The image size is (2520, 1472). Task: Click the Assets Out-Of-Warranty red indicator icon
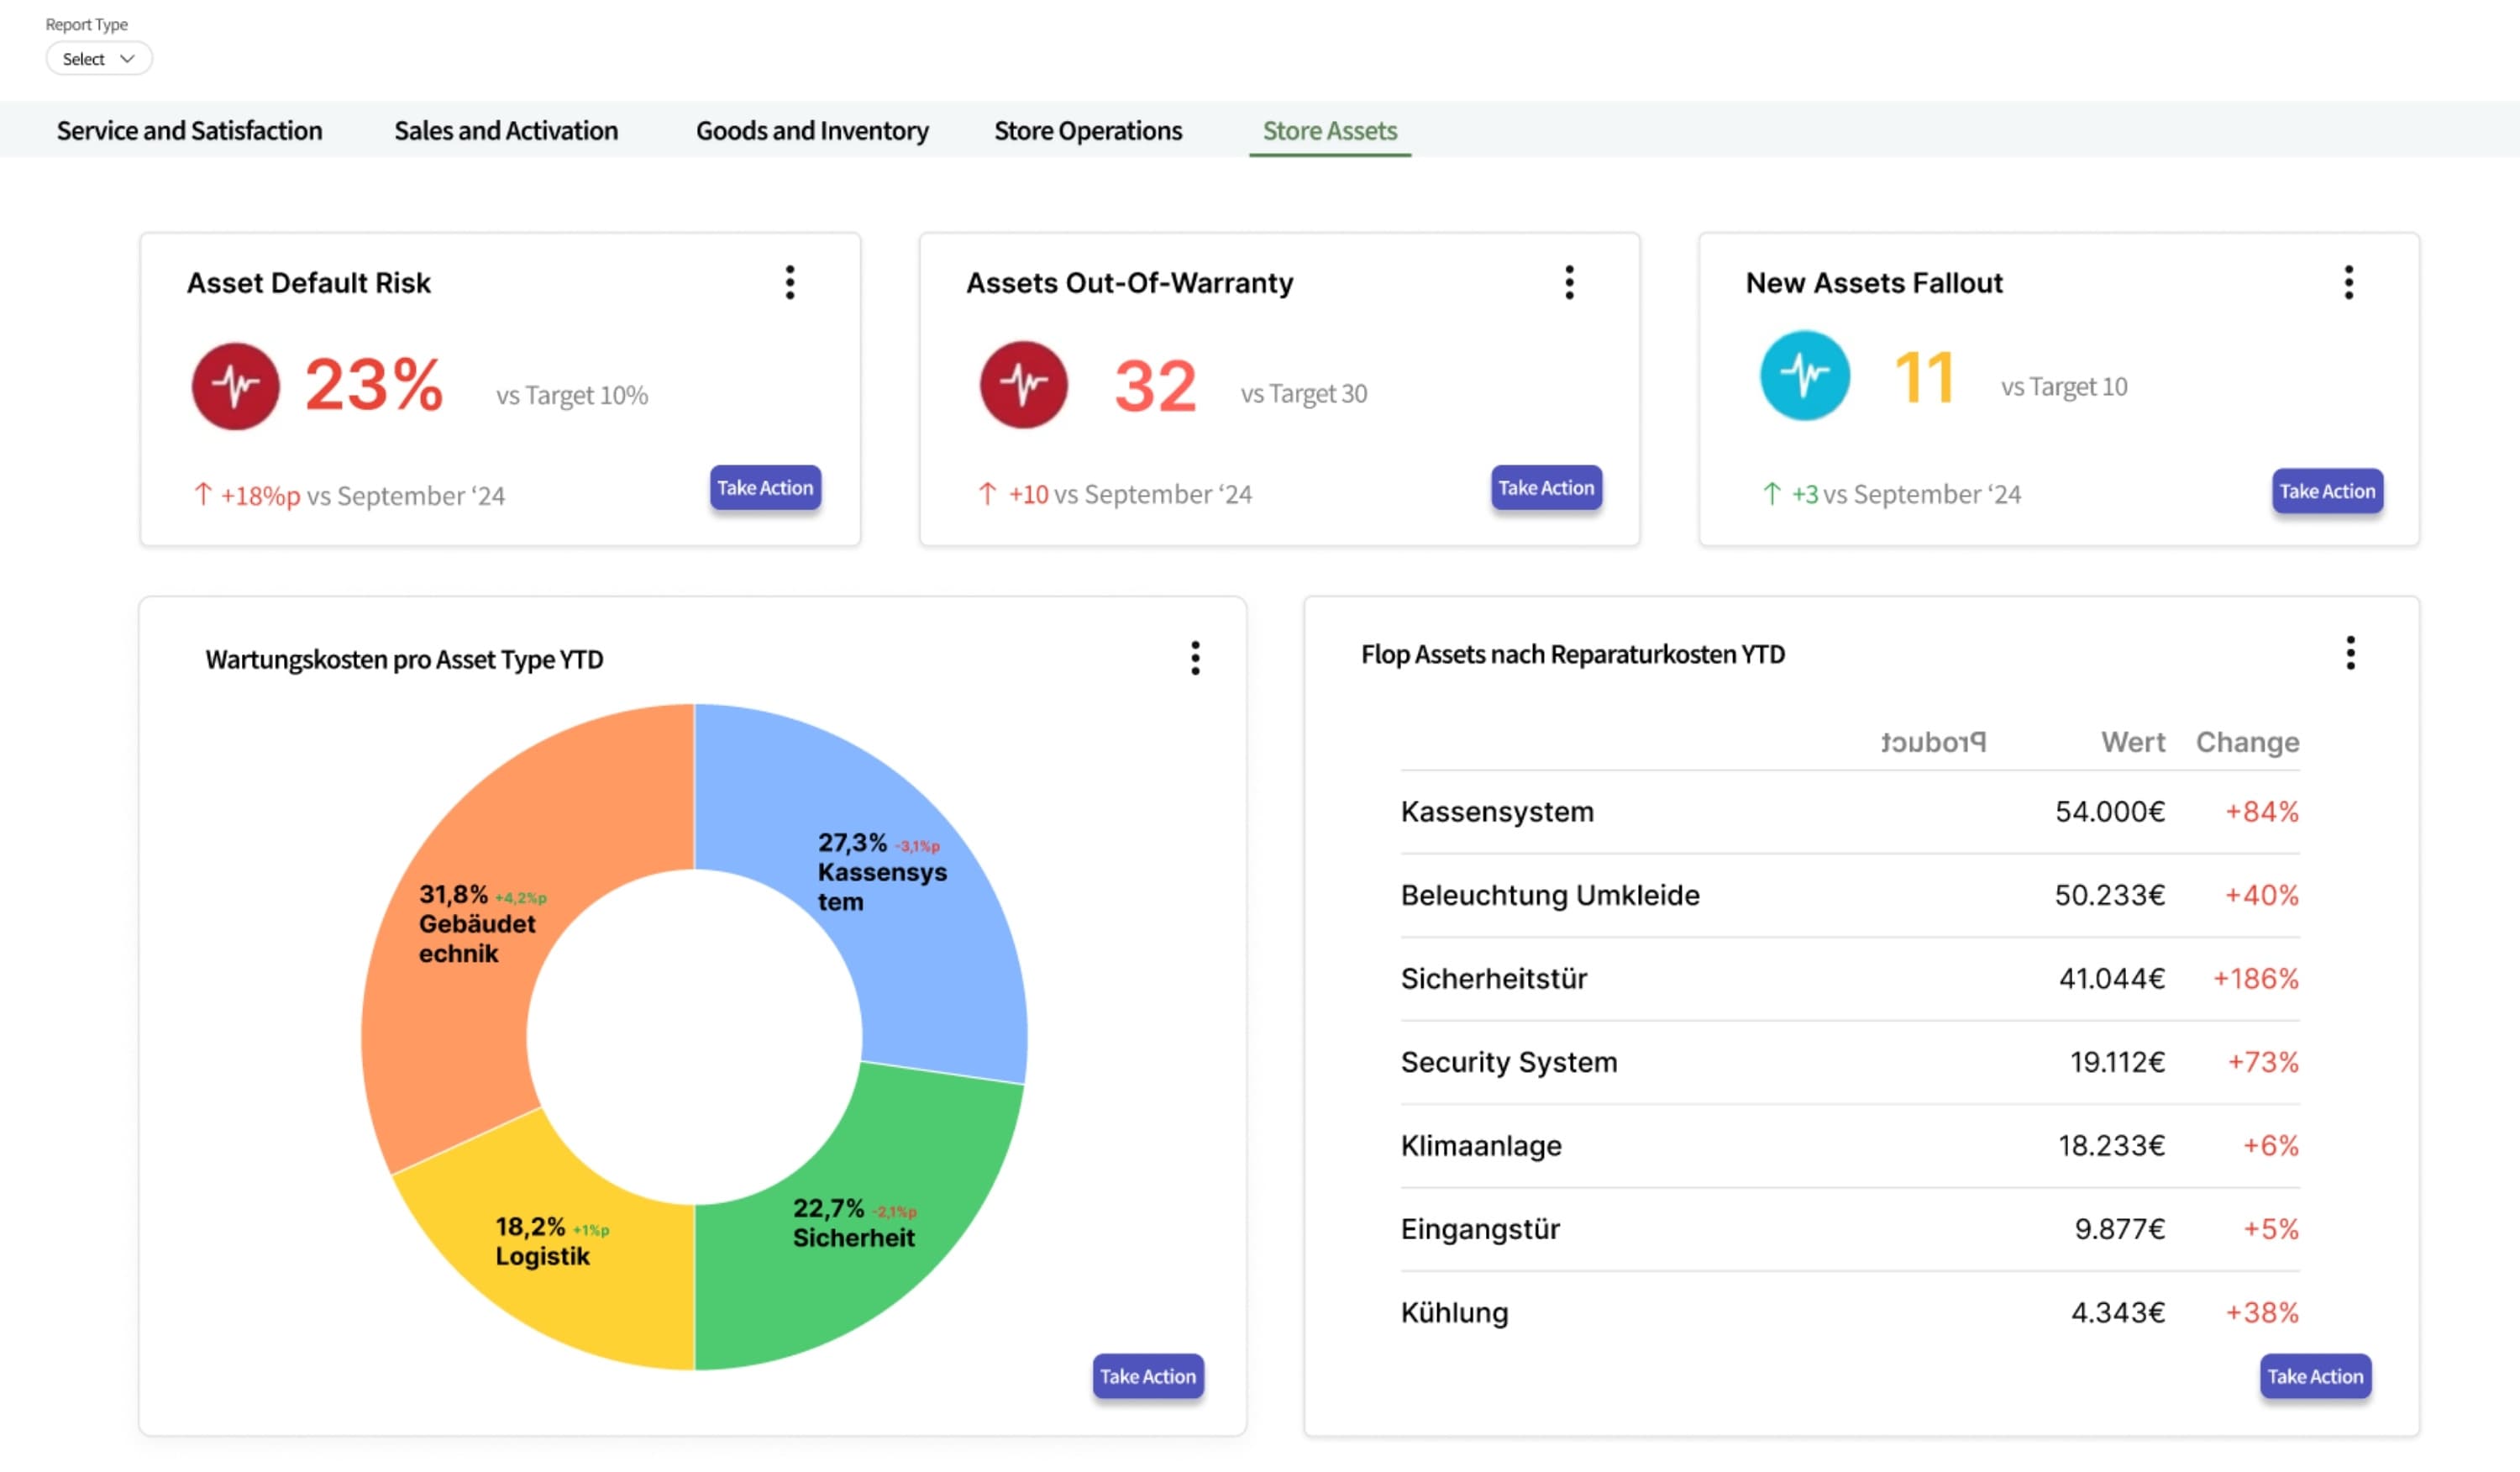coord(1022,385)
